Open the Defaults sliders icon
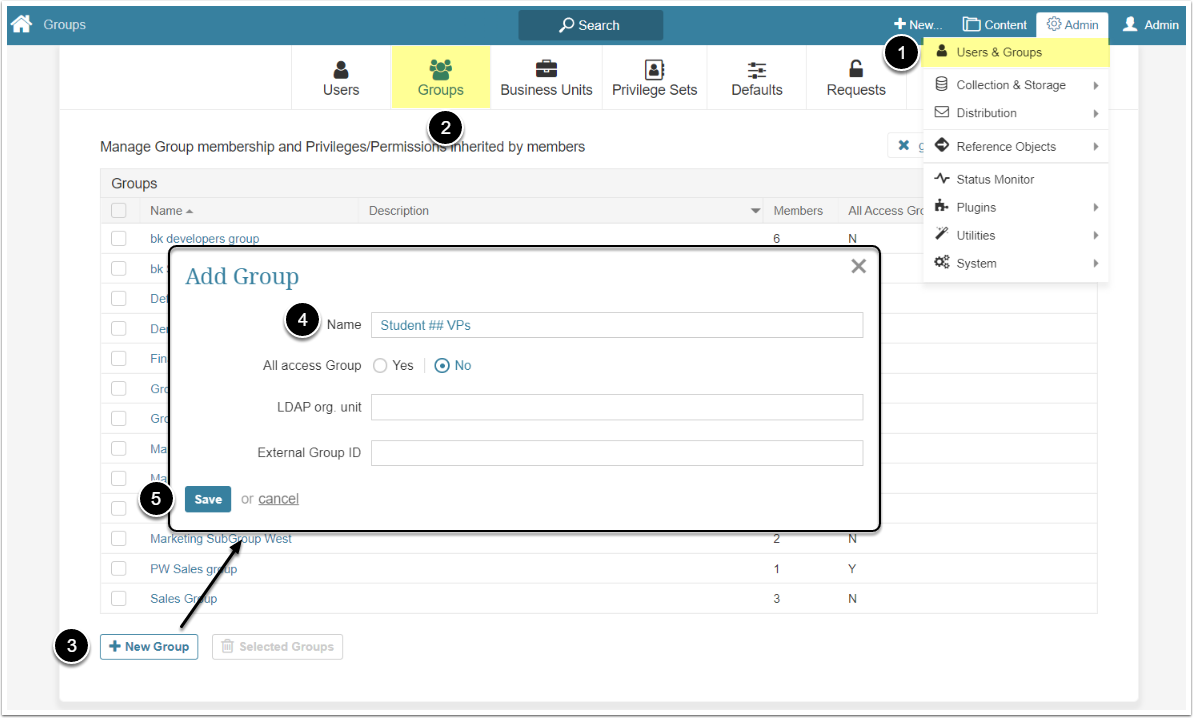Image resolution: width=1193 pixels, height=718 pixels. point(757,70)
